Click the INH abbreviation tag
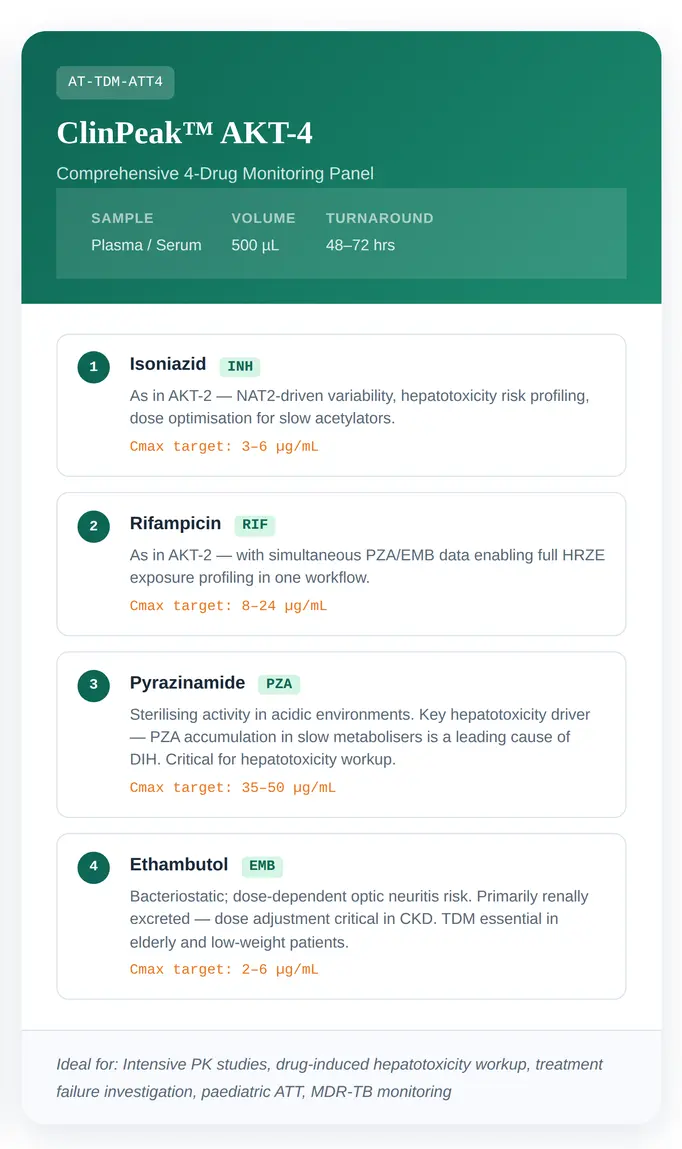 [240, 367]
